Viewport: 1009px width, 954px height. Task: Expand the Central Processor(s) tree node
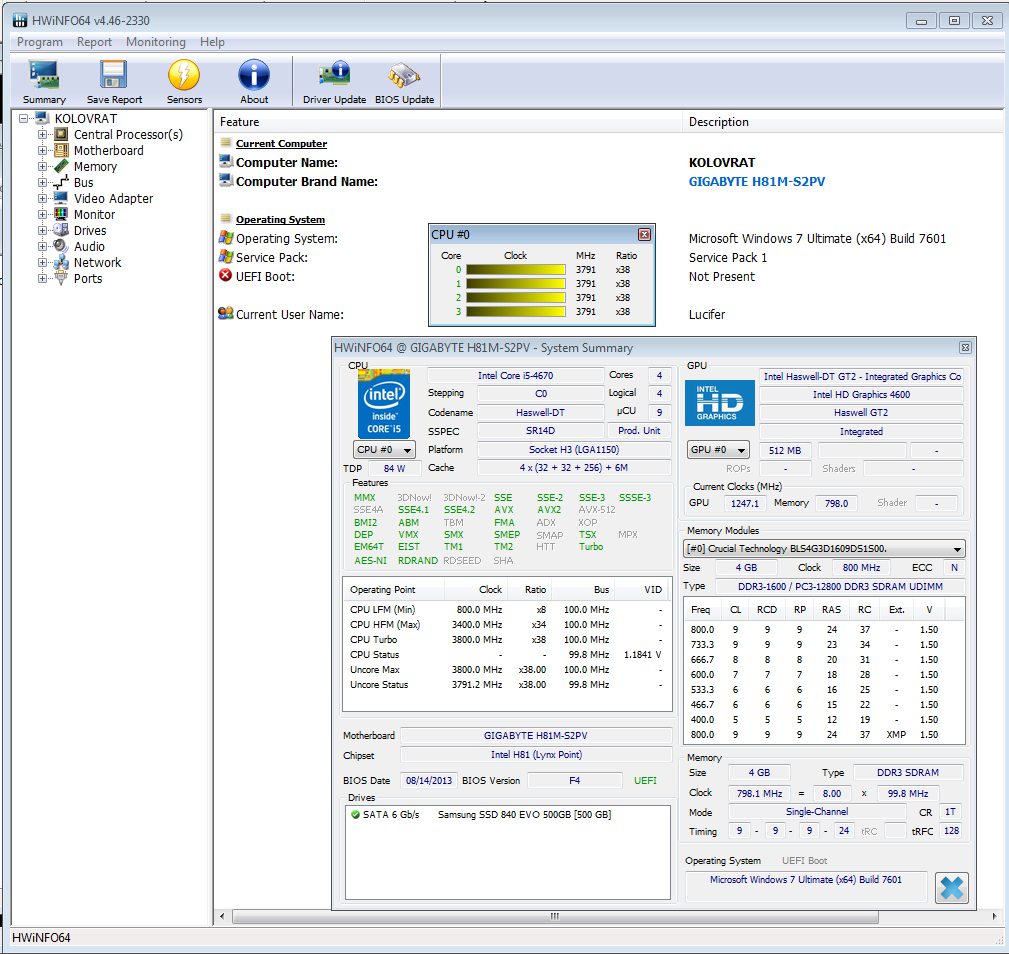pyautogui.click(x=42, y=134)
